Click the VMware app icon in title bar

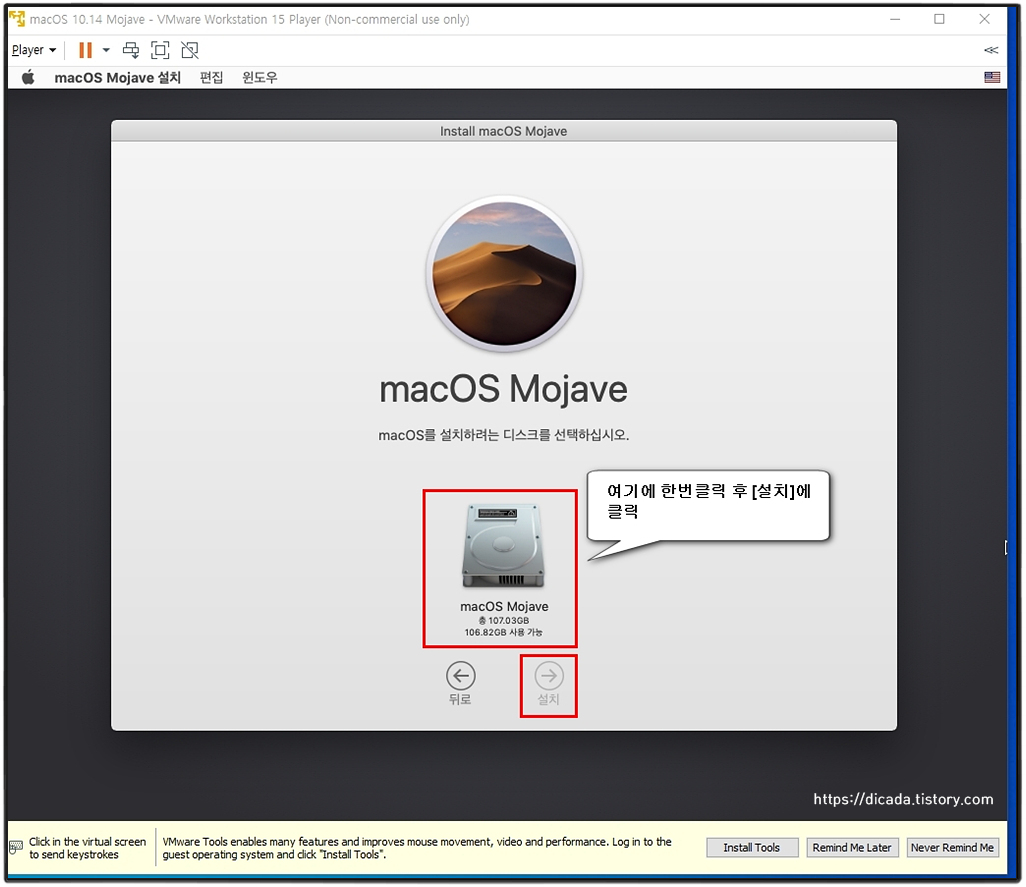[x=17, y=19]
